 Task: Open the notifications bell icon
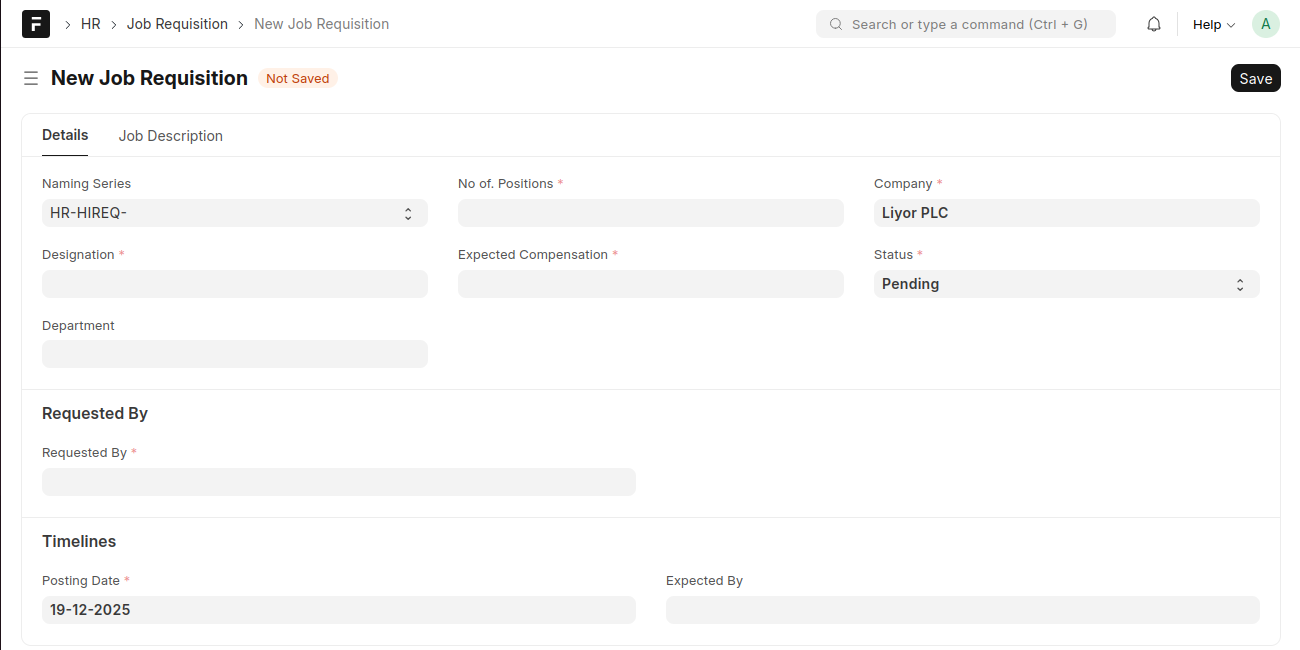(1154, 24)
